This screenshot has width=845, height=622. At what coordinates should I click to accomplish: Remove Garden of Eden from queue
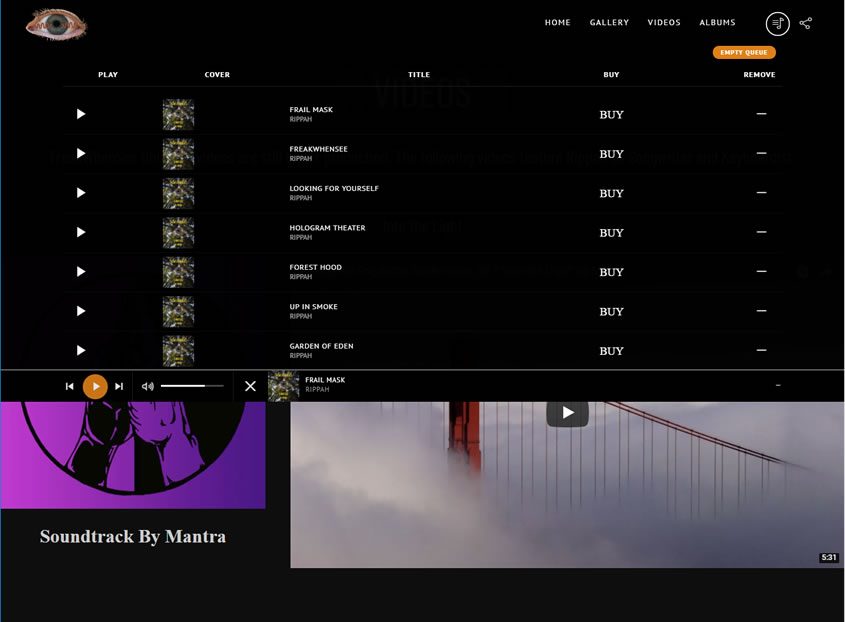[x=761, y=350]
